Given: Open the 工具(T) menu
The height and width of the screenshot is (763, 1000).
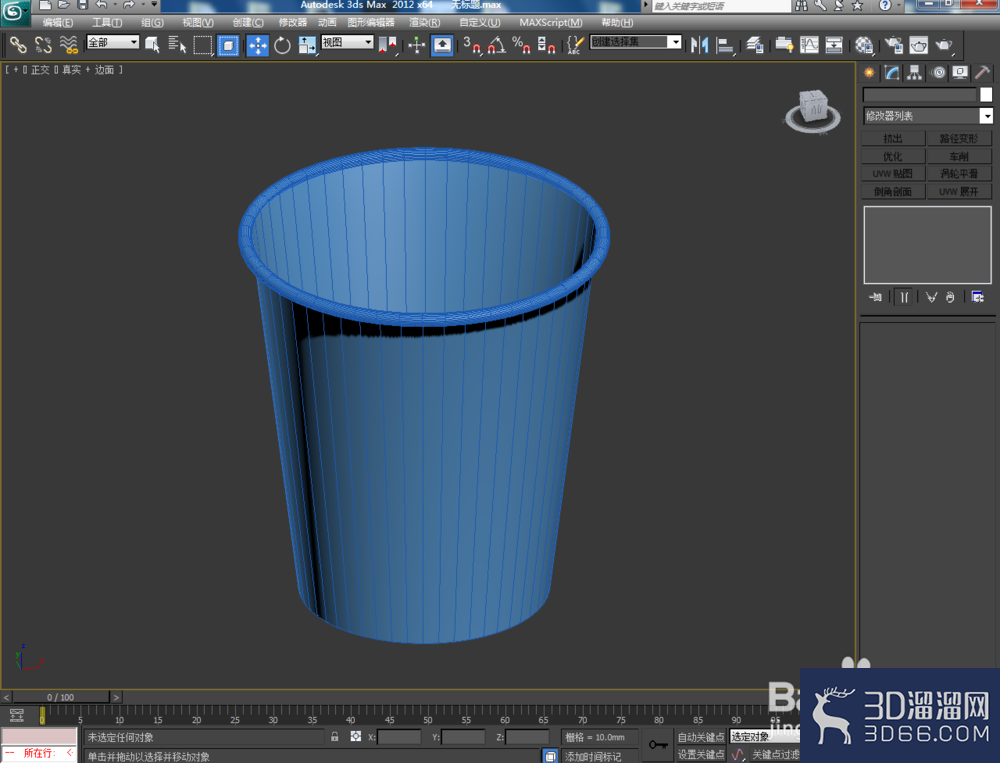Looking at the screenshot, I should point(107,22).
